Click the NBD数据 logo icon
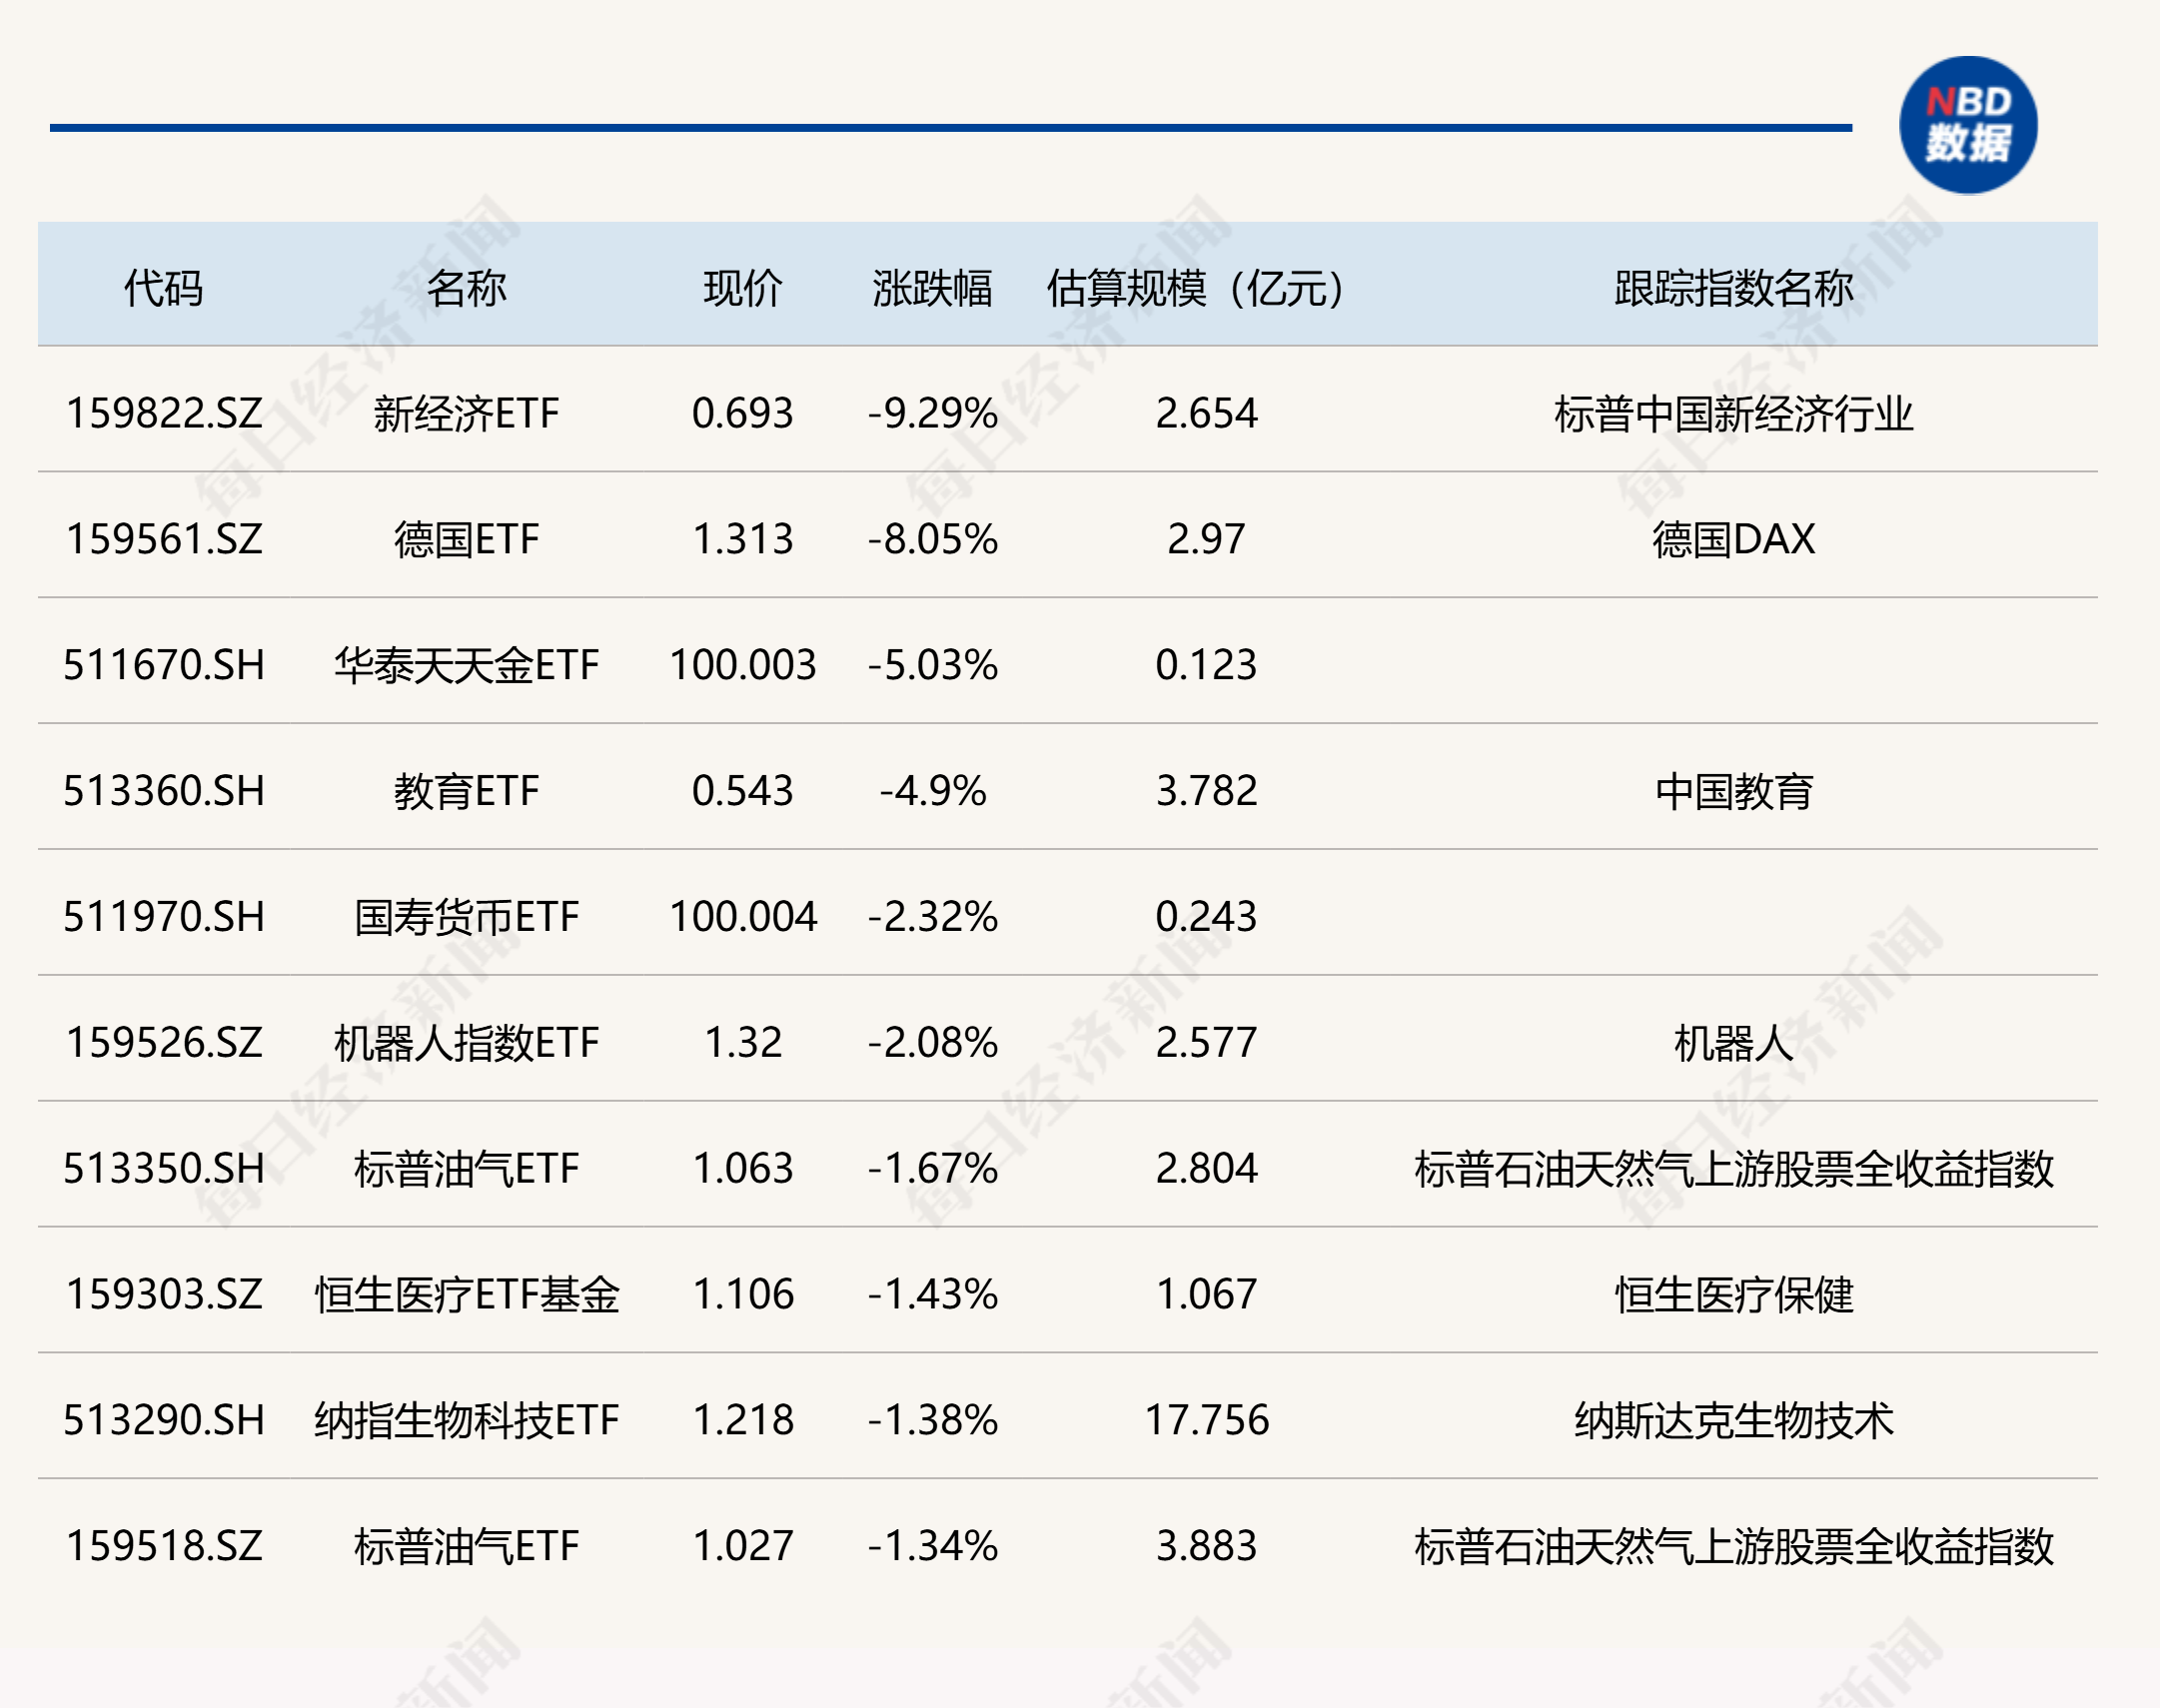The width and height of the screenshot is (2160, 1708). 1967,125
